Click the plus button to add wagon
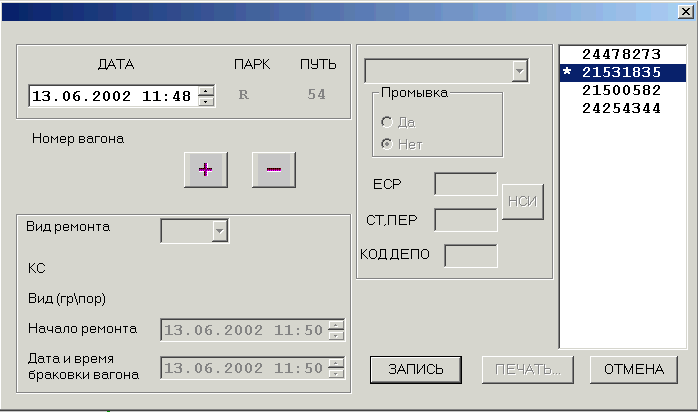This screenshot has height=412, width=698. coord(206,170)
